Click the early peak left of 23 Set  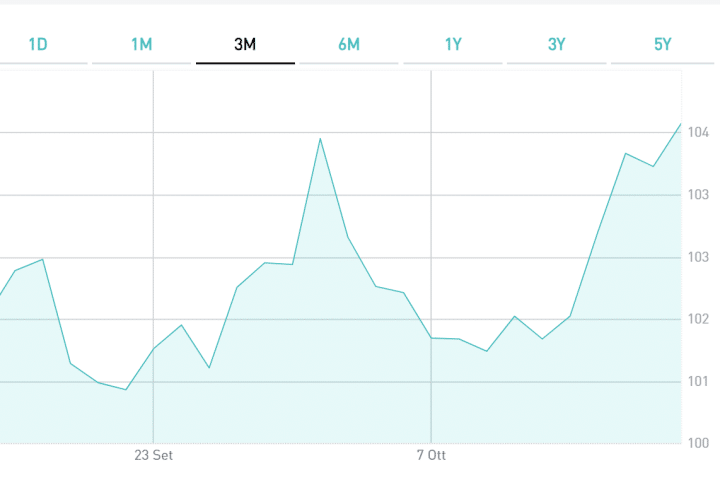pyautogui.click(x=43, y=259)
